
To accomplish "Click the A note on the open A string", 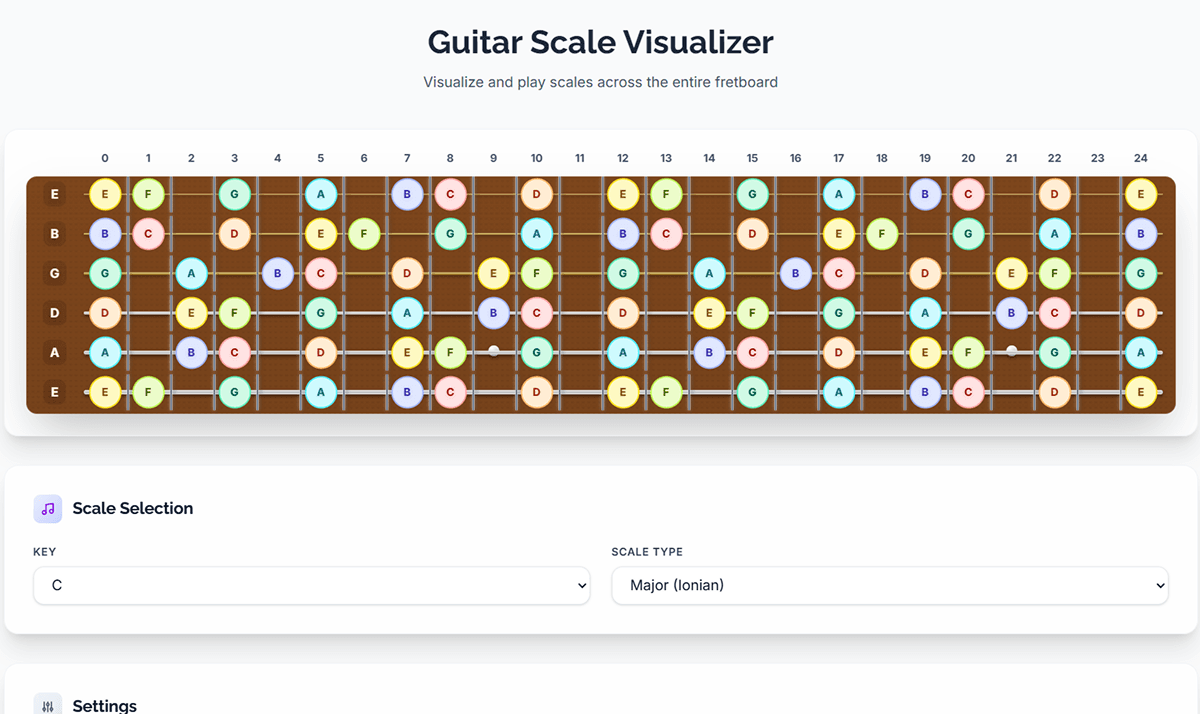I will (x=105, y=352).
